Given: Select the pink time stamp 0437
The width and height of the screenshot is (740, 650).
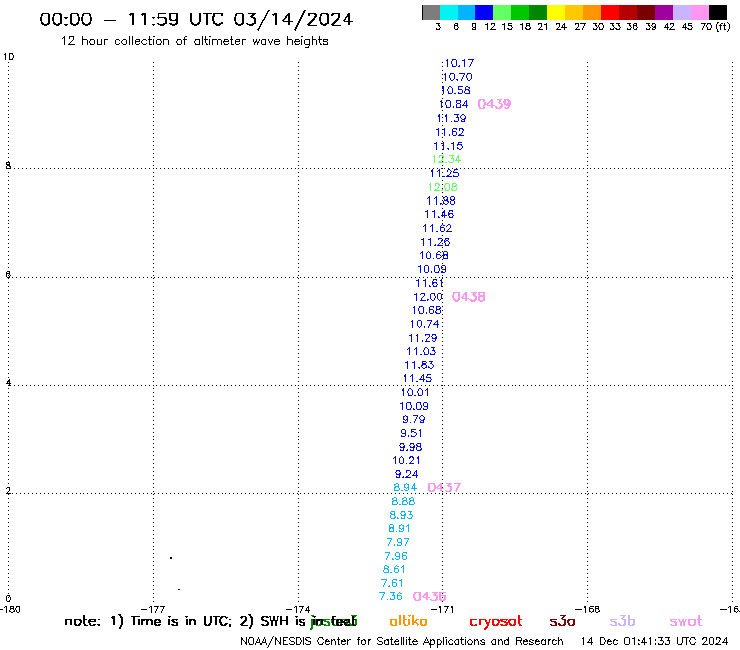Looking at the screenshot, I should coord(444,488).
